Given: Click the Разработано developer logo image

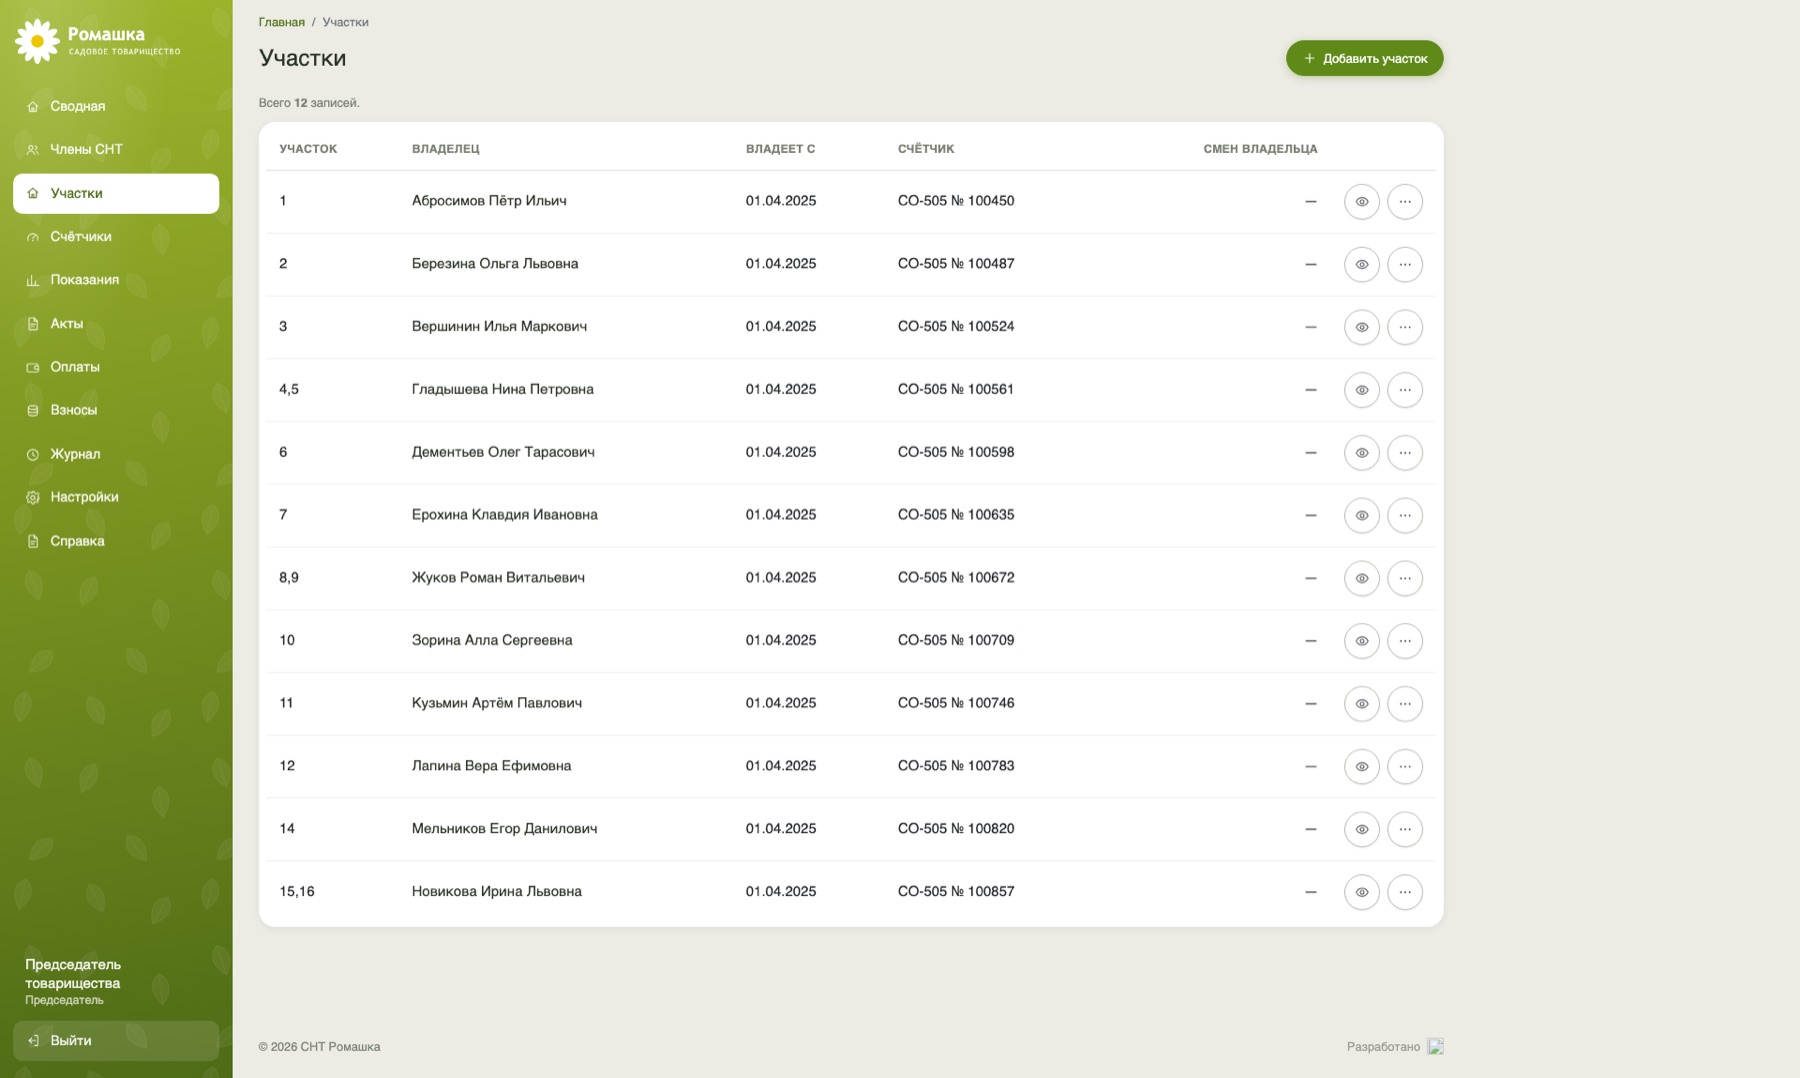Looking at the screenshot, I should [1435, 1047].
